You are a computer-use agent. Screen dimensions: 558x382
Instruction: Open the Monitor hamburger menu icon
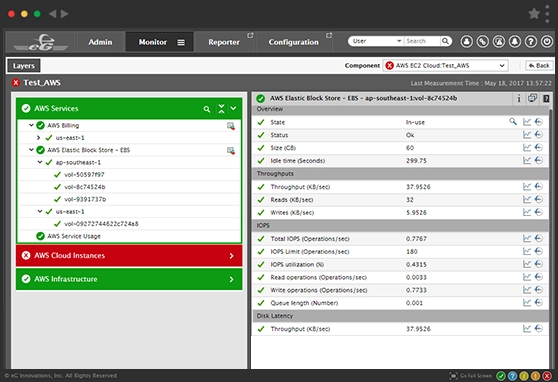pyautogui.click(x=181, y=42)
